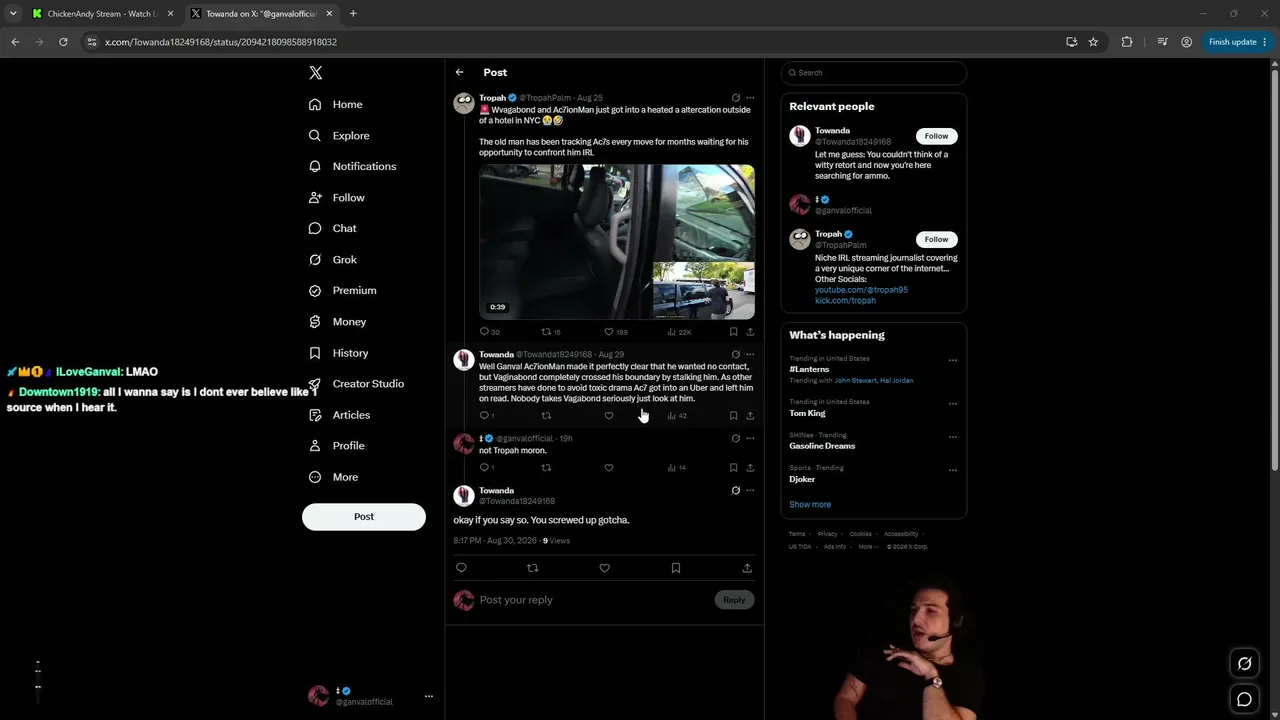Like Towanda's Aug 29 reply

609,416
